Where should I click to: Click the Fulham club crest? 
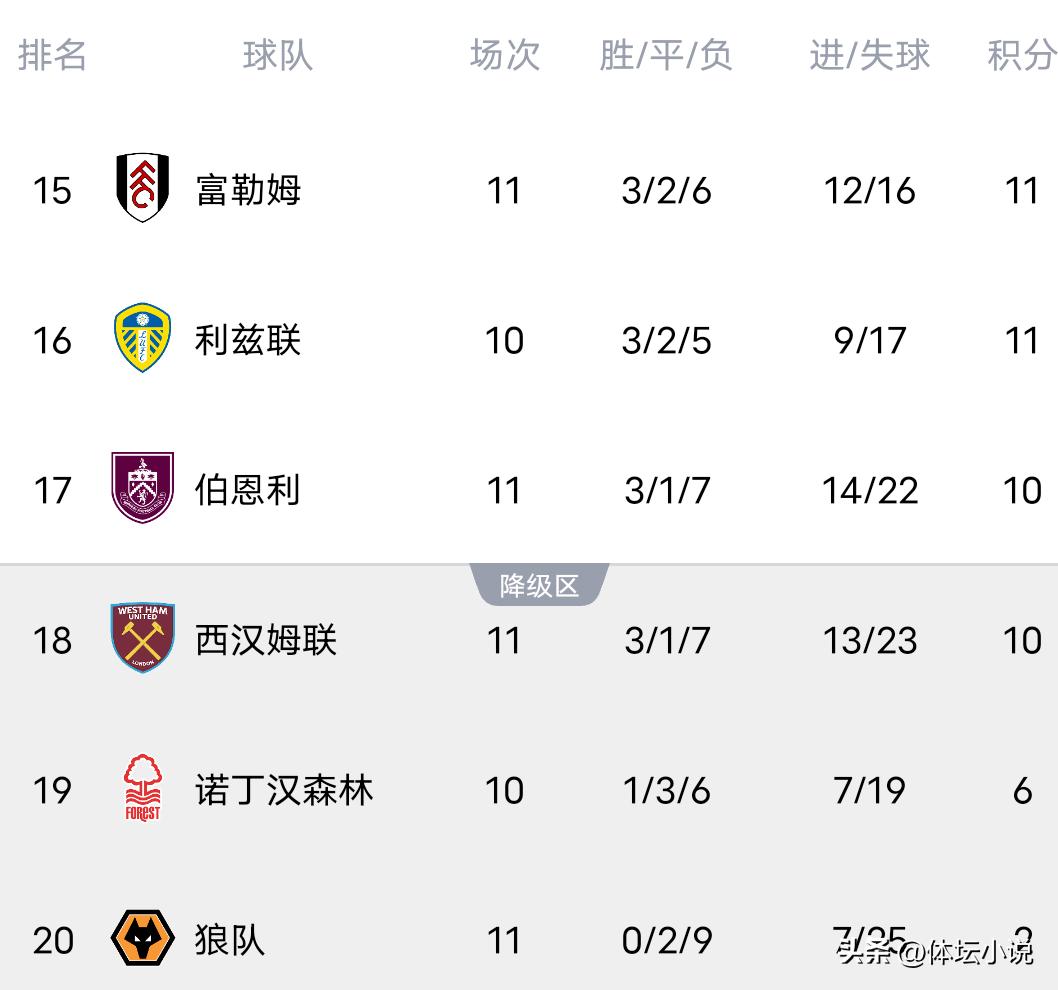(x=142, y=188)
